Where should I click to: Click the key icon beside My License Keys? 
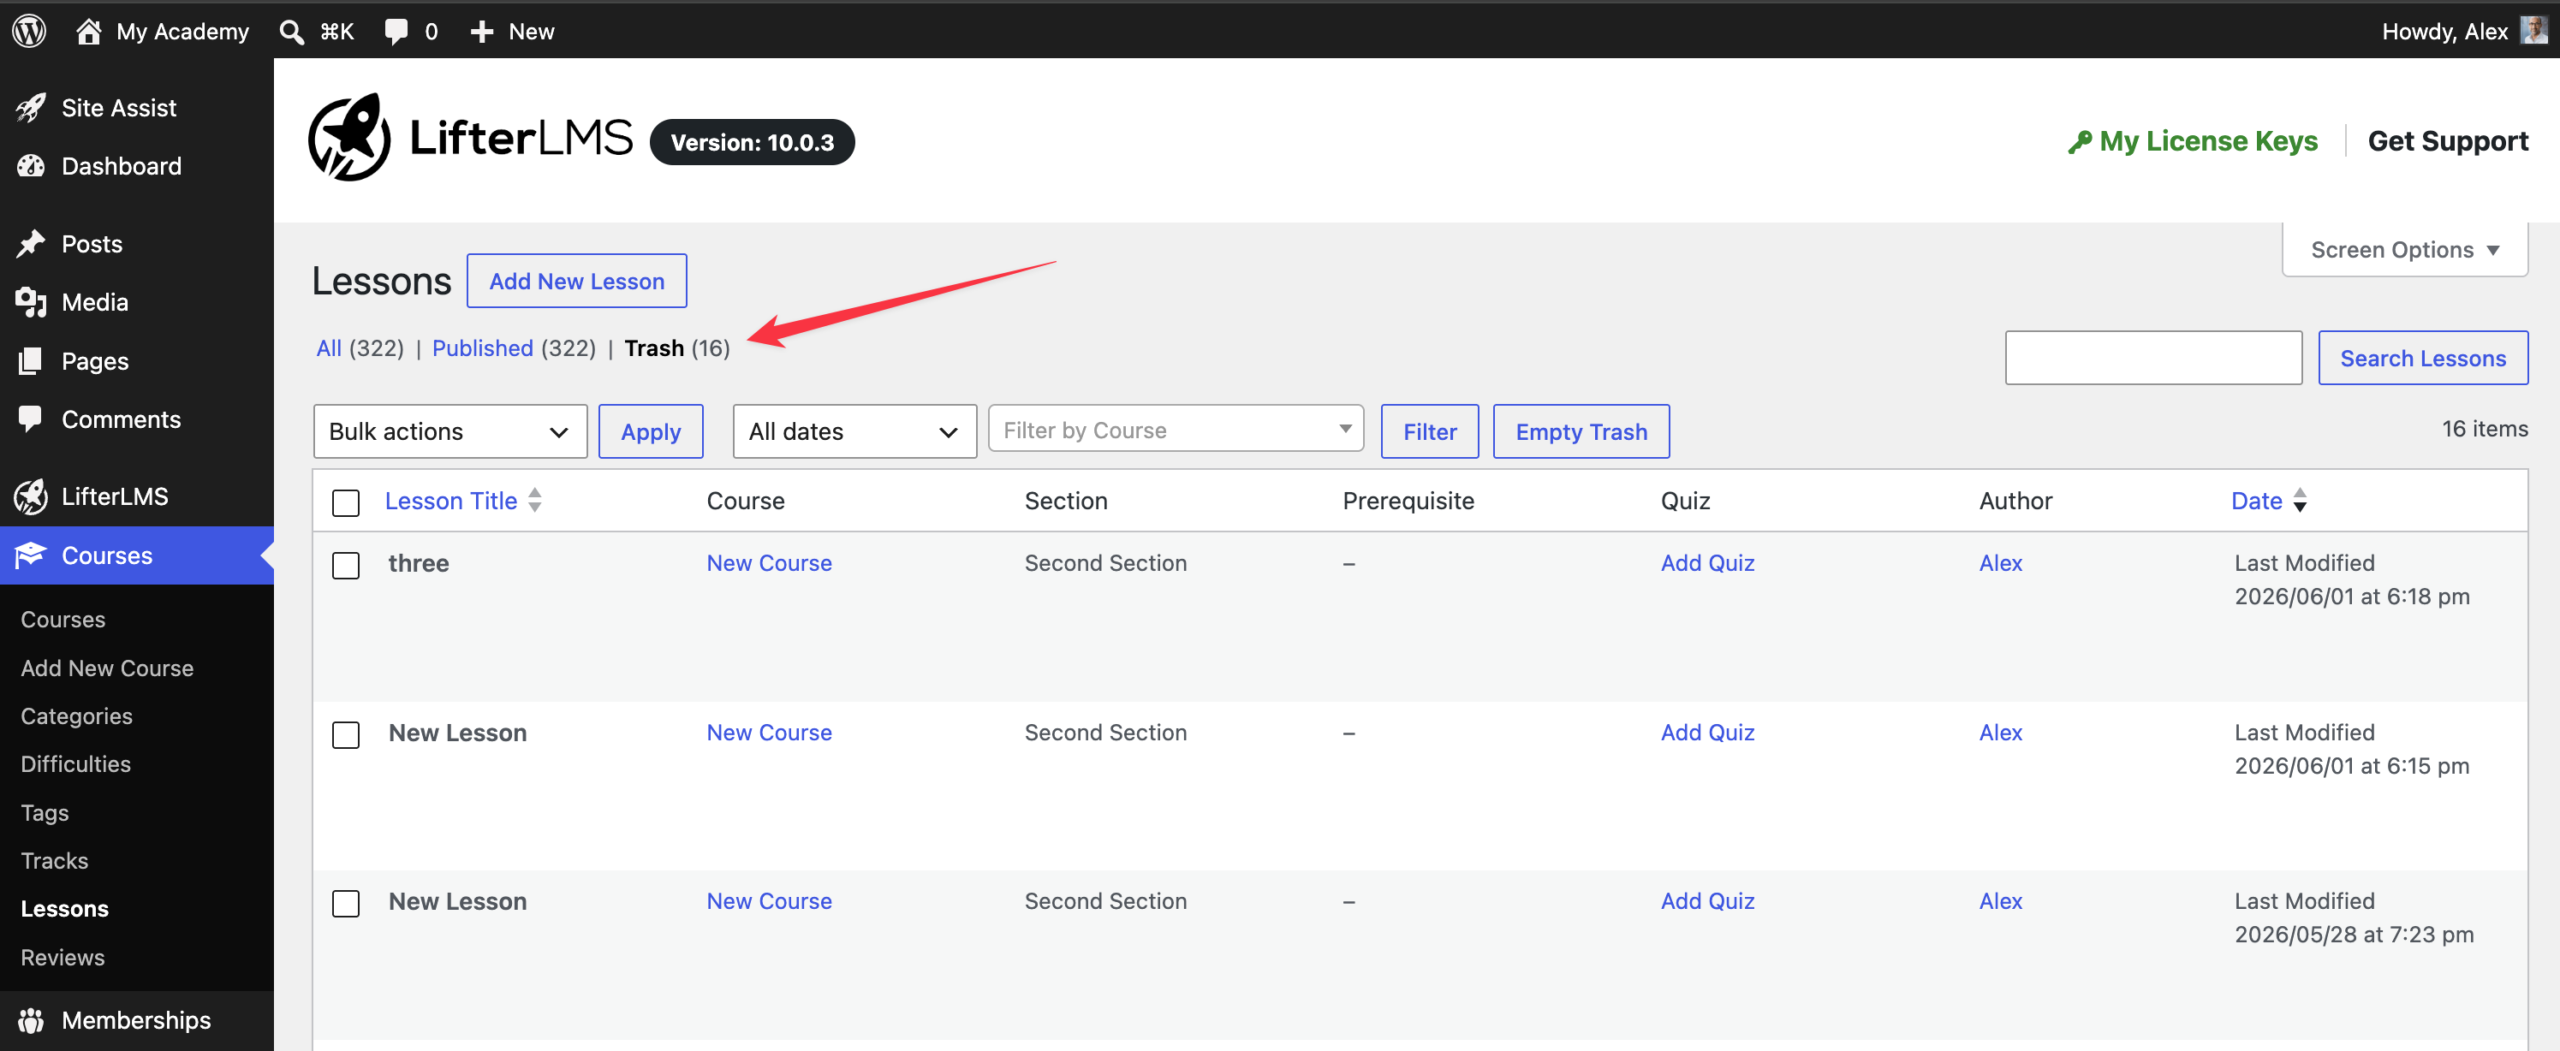(x=2080, y=142)
